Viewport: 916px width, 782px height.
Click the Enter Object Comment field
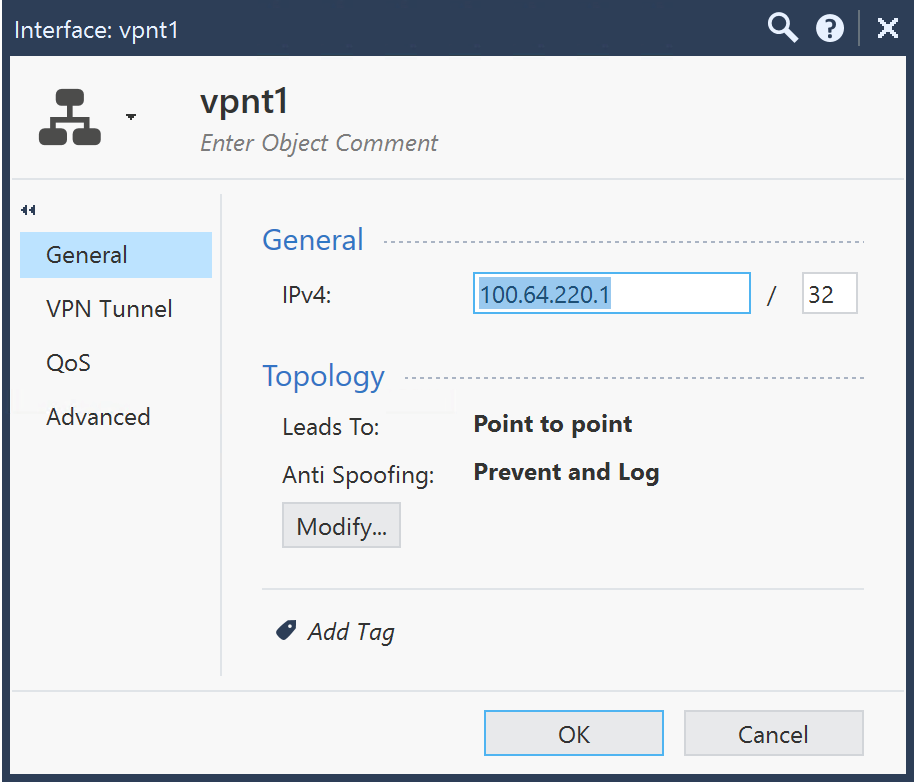tap(318, 143)
